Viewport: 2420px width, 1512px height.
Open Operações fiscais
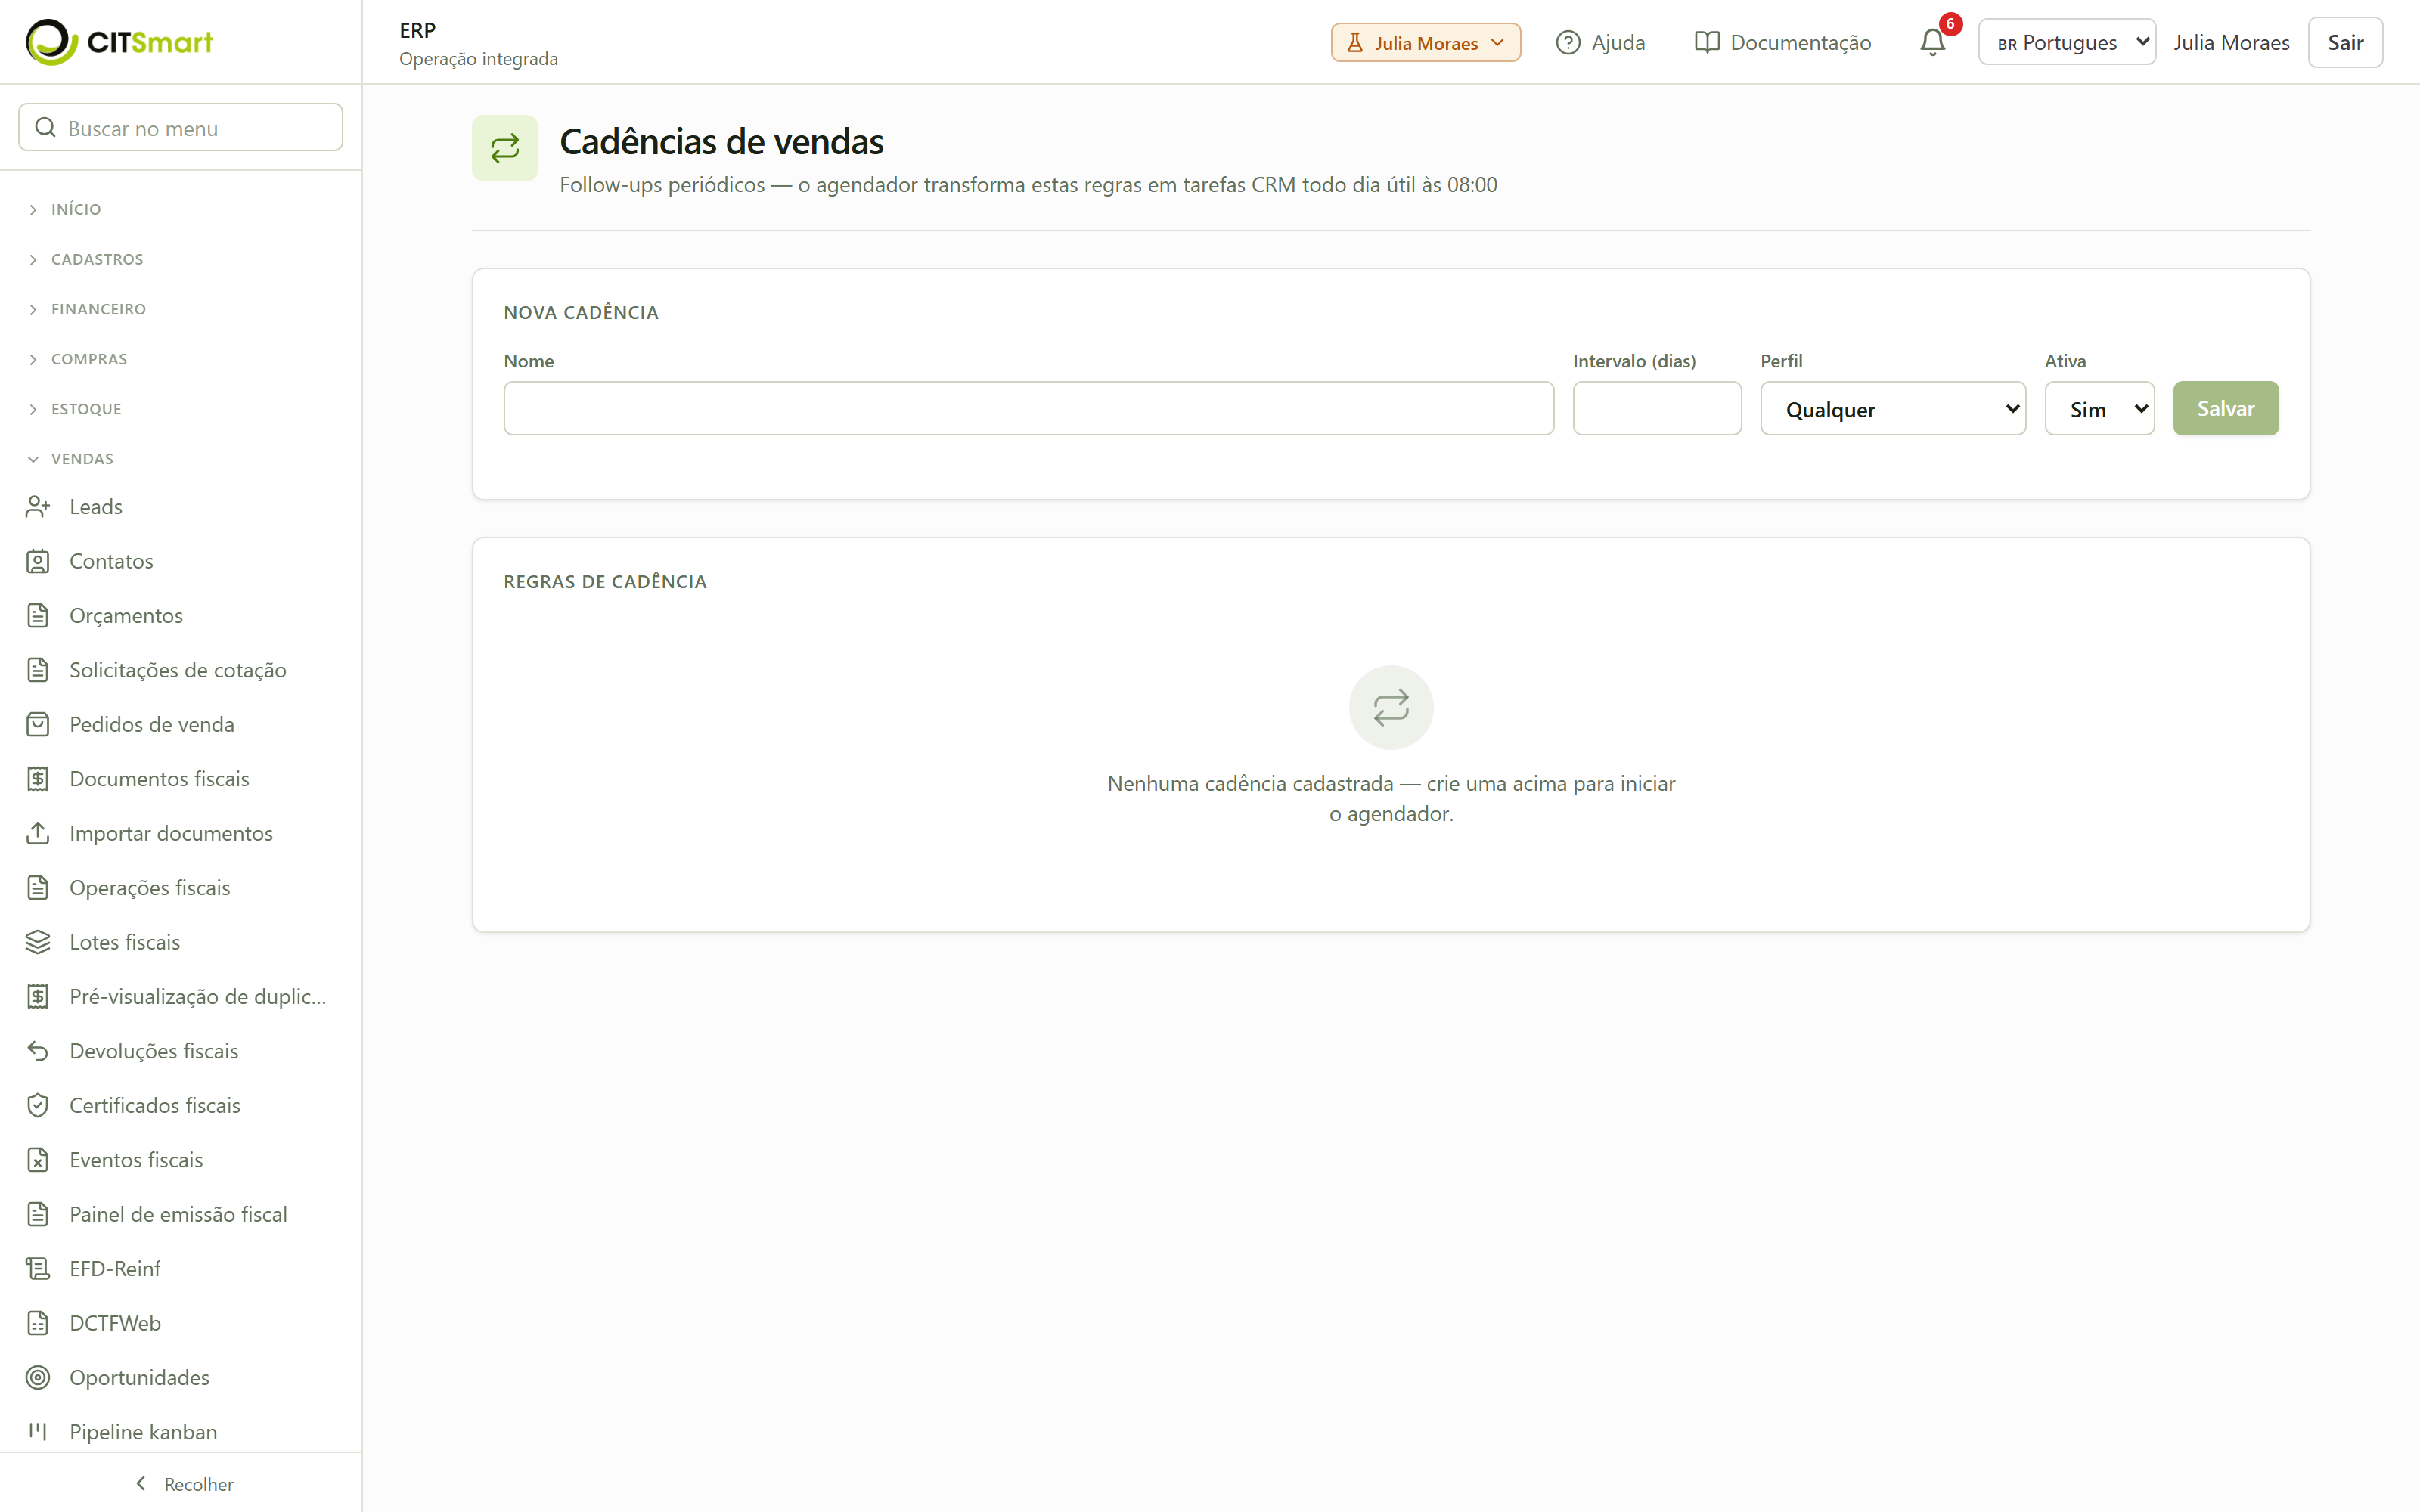[180, 888]
